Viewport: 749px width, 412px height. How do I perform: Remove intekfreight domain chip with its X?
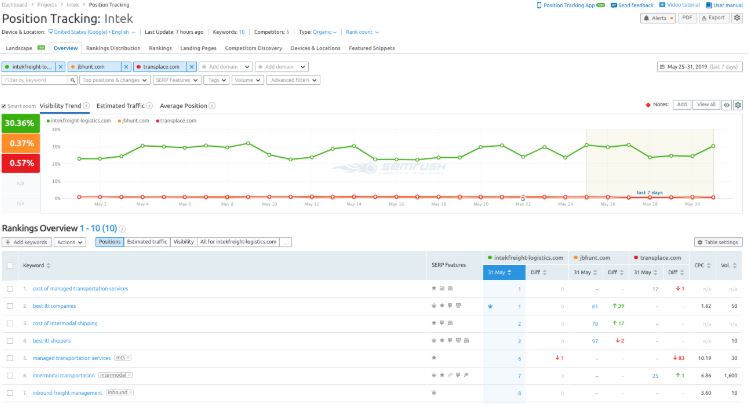coord(61,67)
